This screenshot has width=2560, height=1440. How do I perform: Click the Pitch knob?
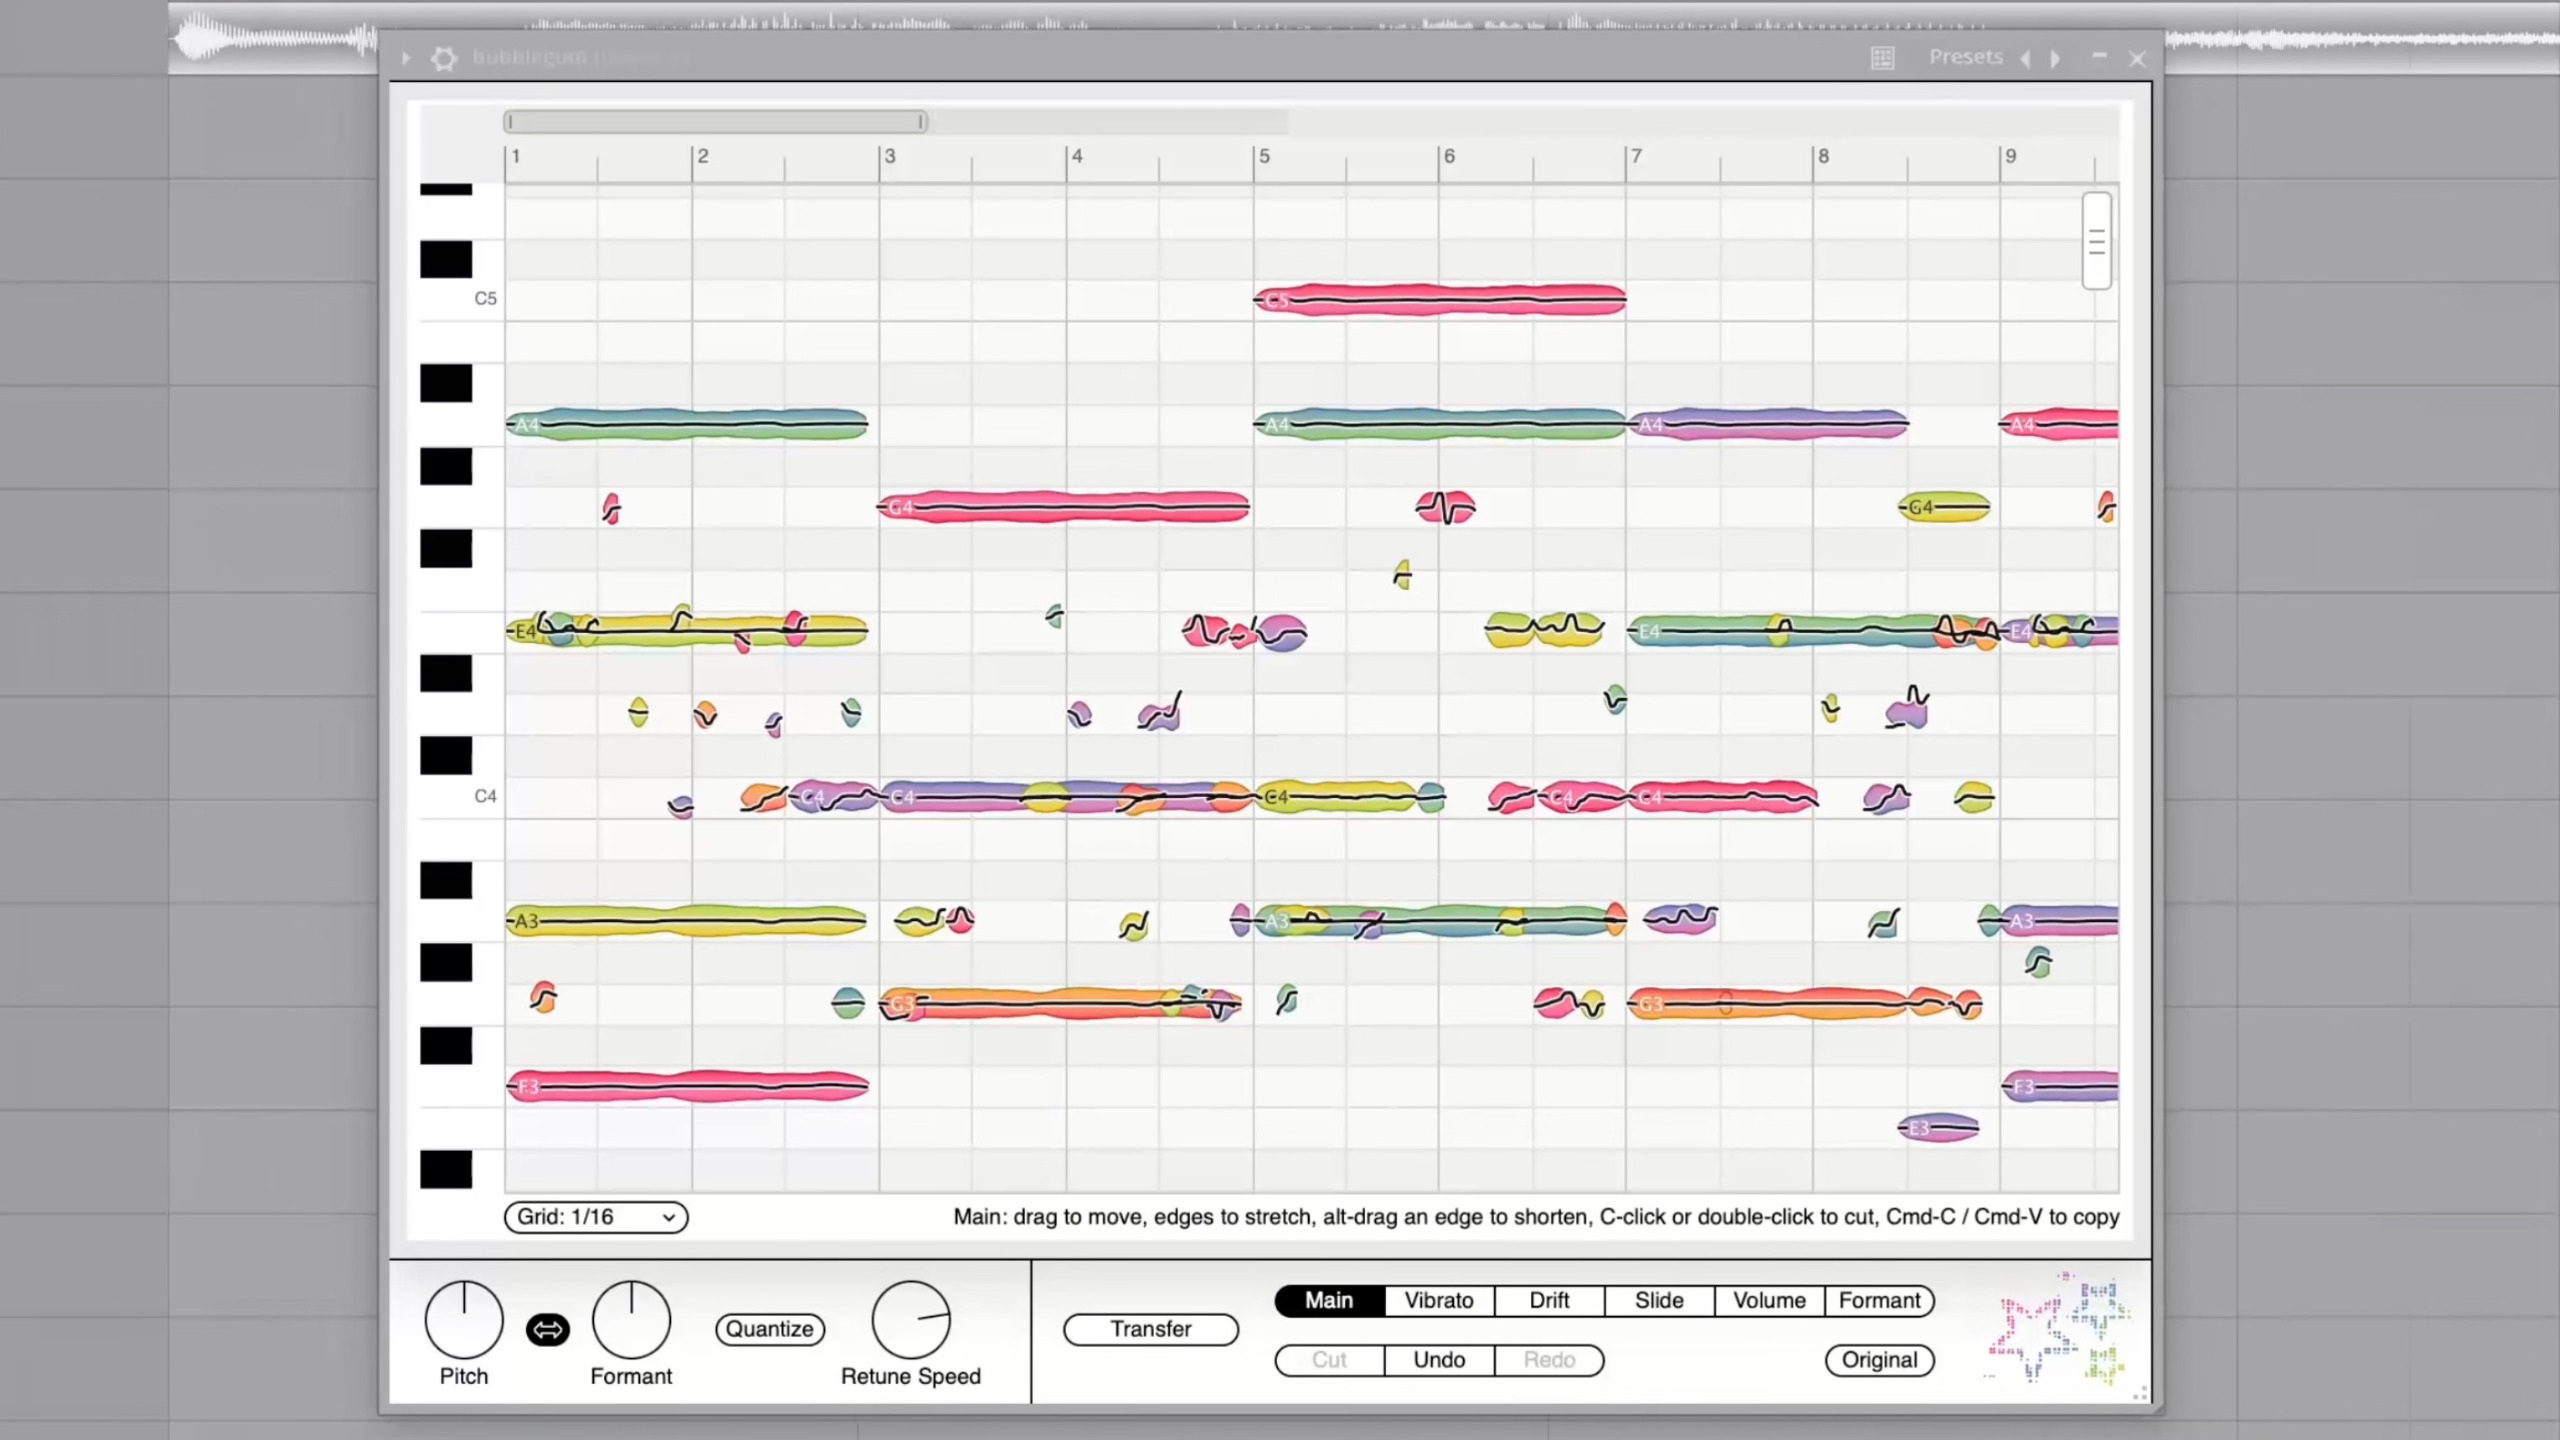(464, 1320)
